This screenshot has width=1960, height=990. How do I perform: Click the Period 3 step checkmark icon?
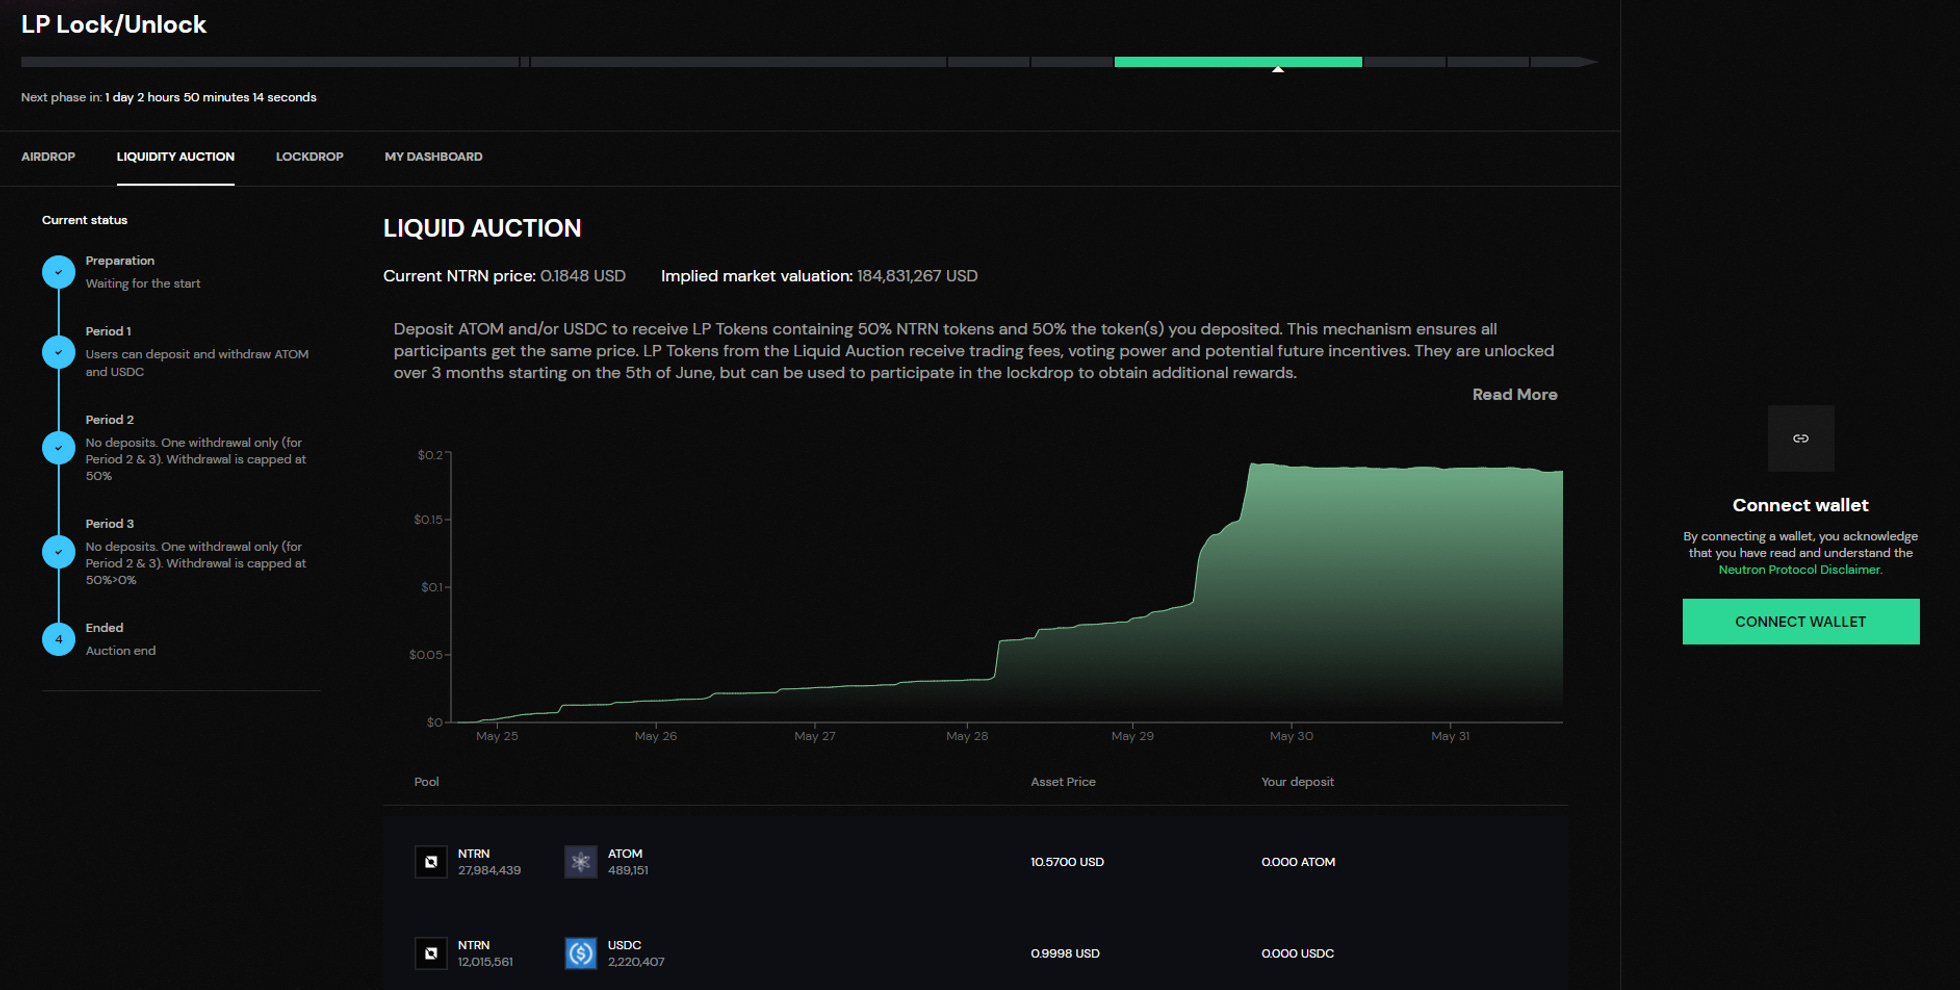tap(58, 552)
